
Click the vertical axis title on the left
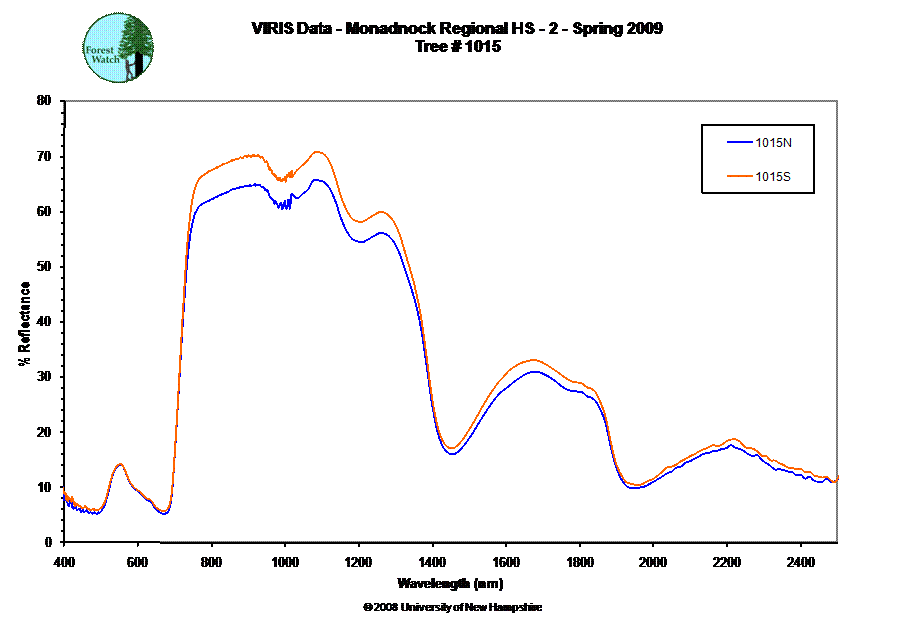click(25, 318)
